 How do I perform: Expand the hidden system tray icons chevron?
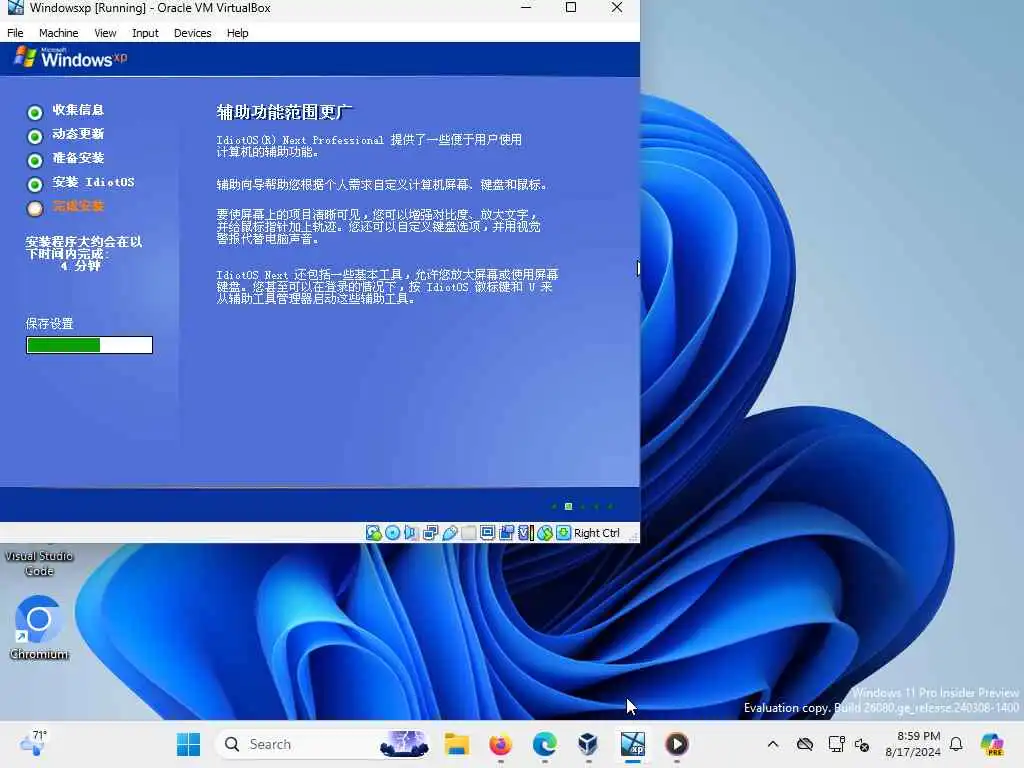point(773,744)
